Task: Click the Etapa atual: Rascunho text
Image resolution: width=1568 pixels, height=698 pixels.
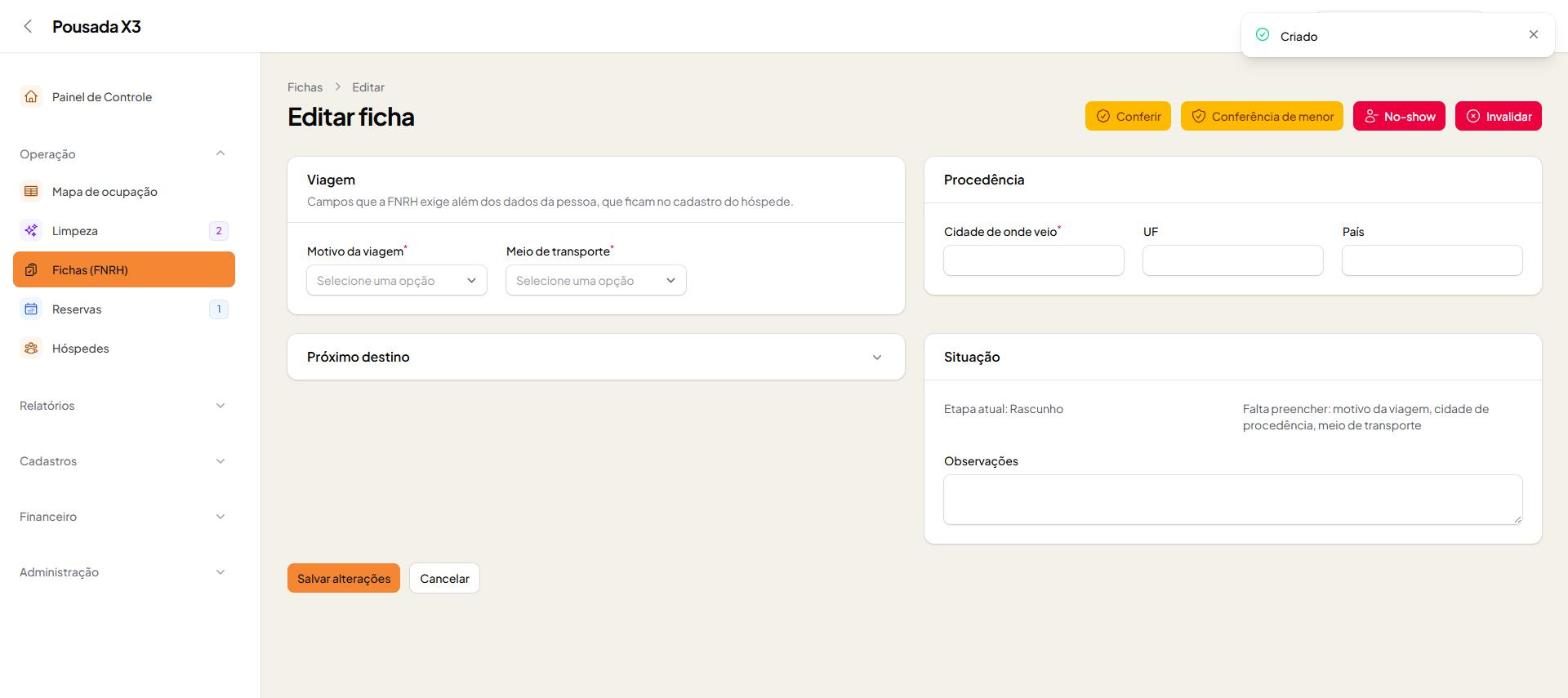Action: [1003, 409]
